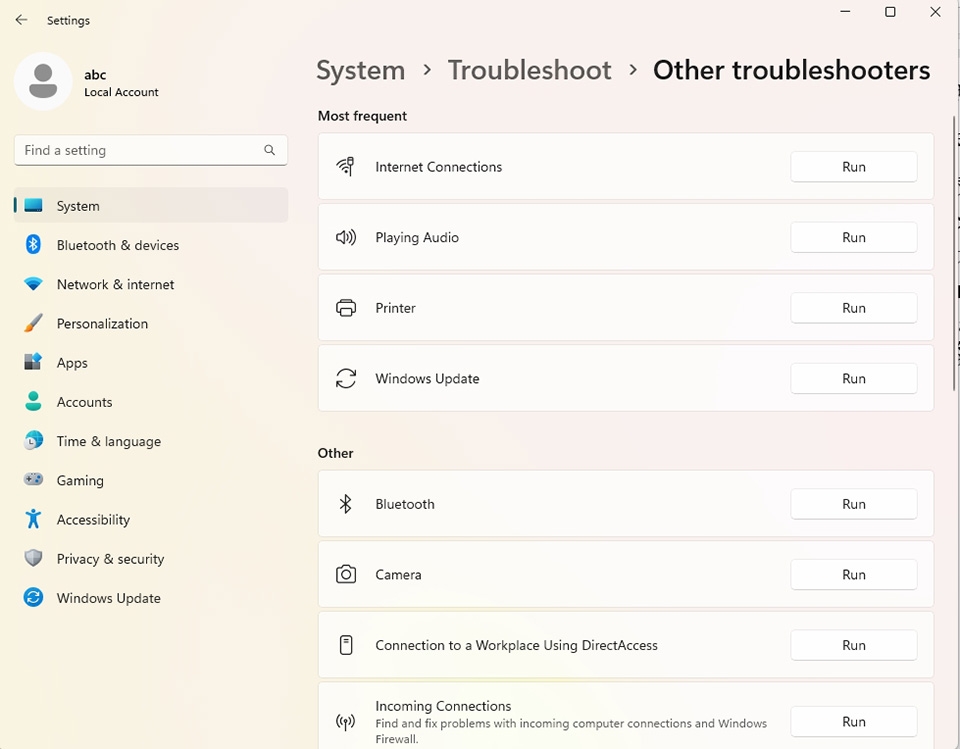Click System in the breadcrumb trail

(x=360, y=70)
